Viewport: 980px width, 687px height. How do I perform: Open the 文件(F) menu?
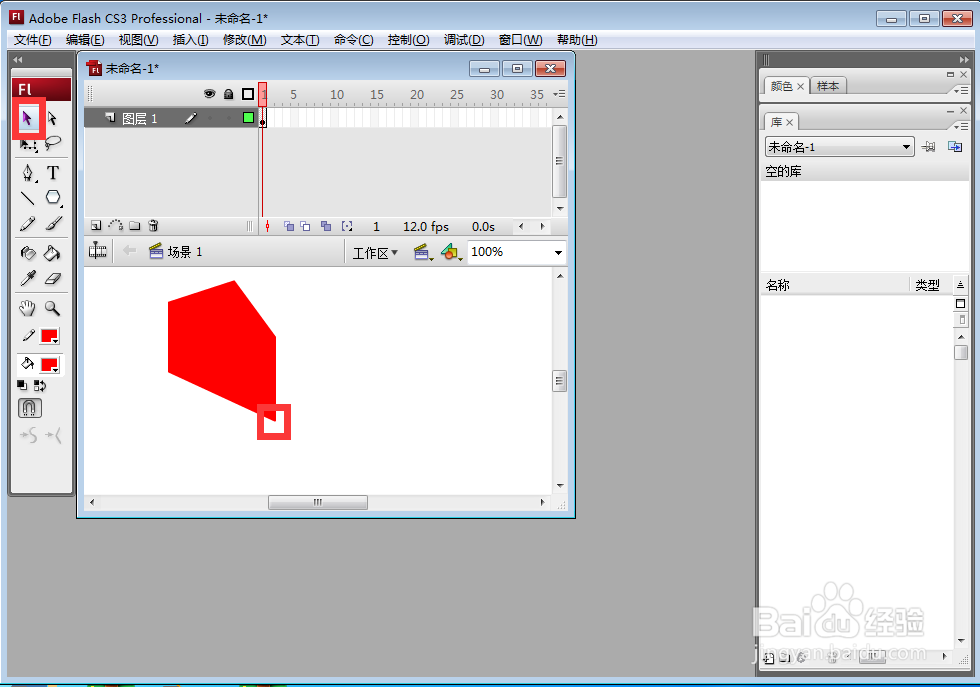click(32, 40)
